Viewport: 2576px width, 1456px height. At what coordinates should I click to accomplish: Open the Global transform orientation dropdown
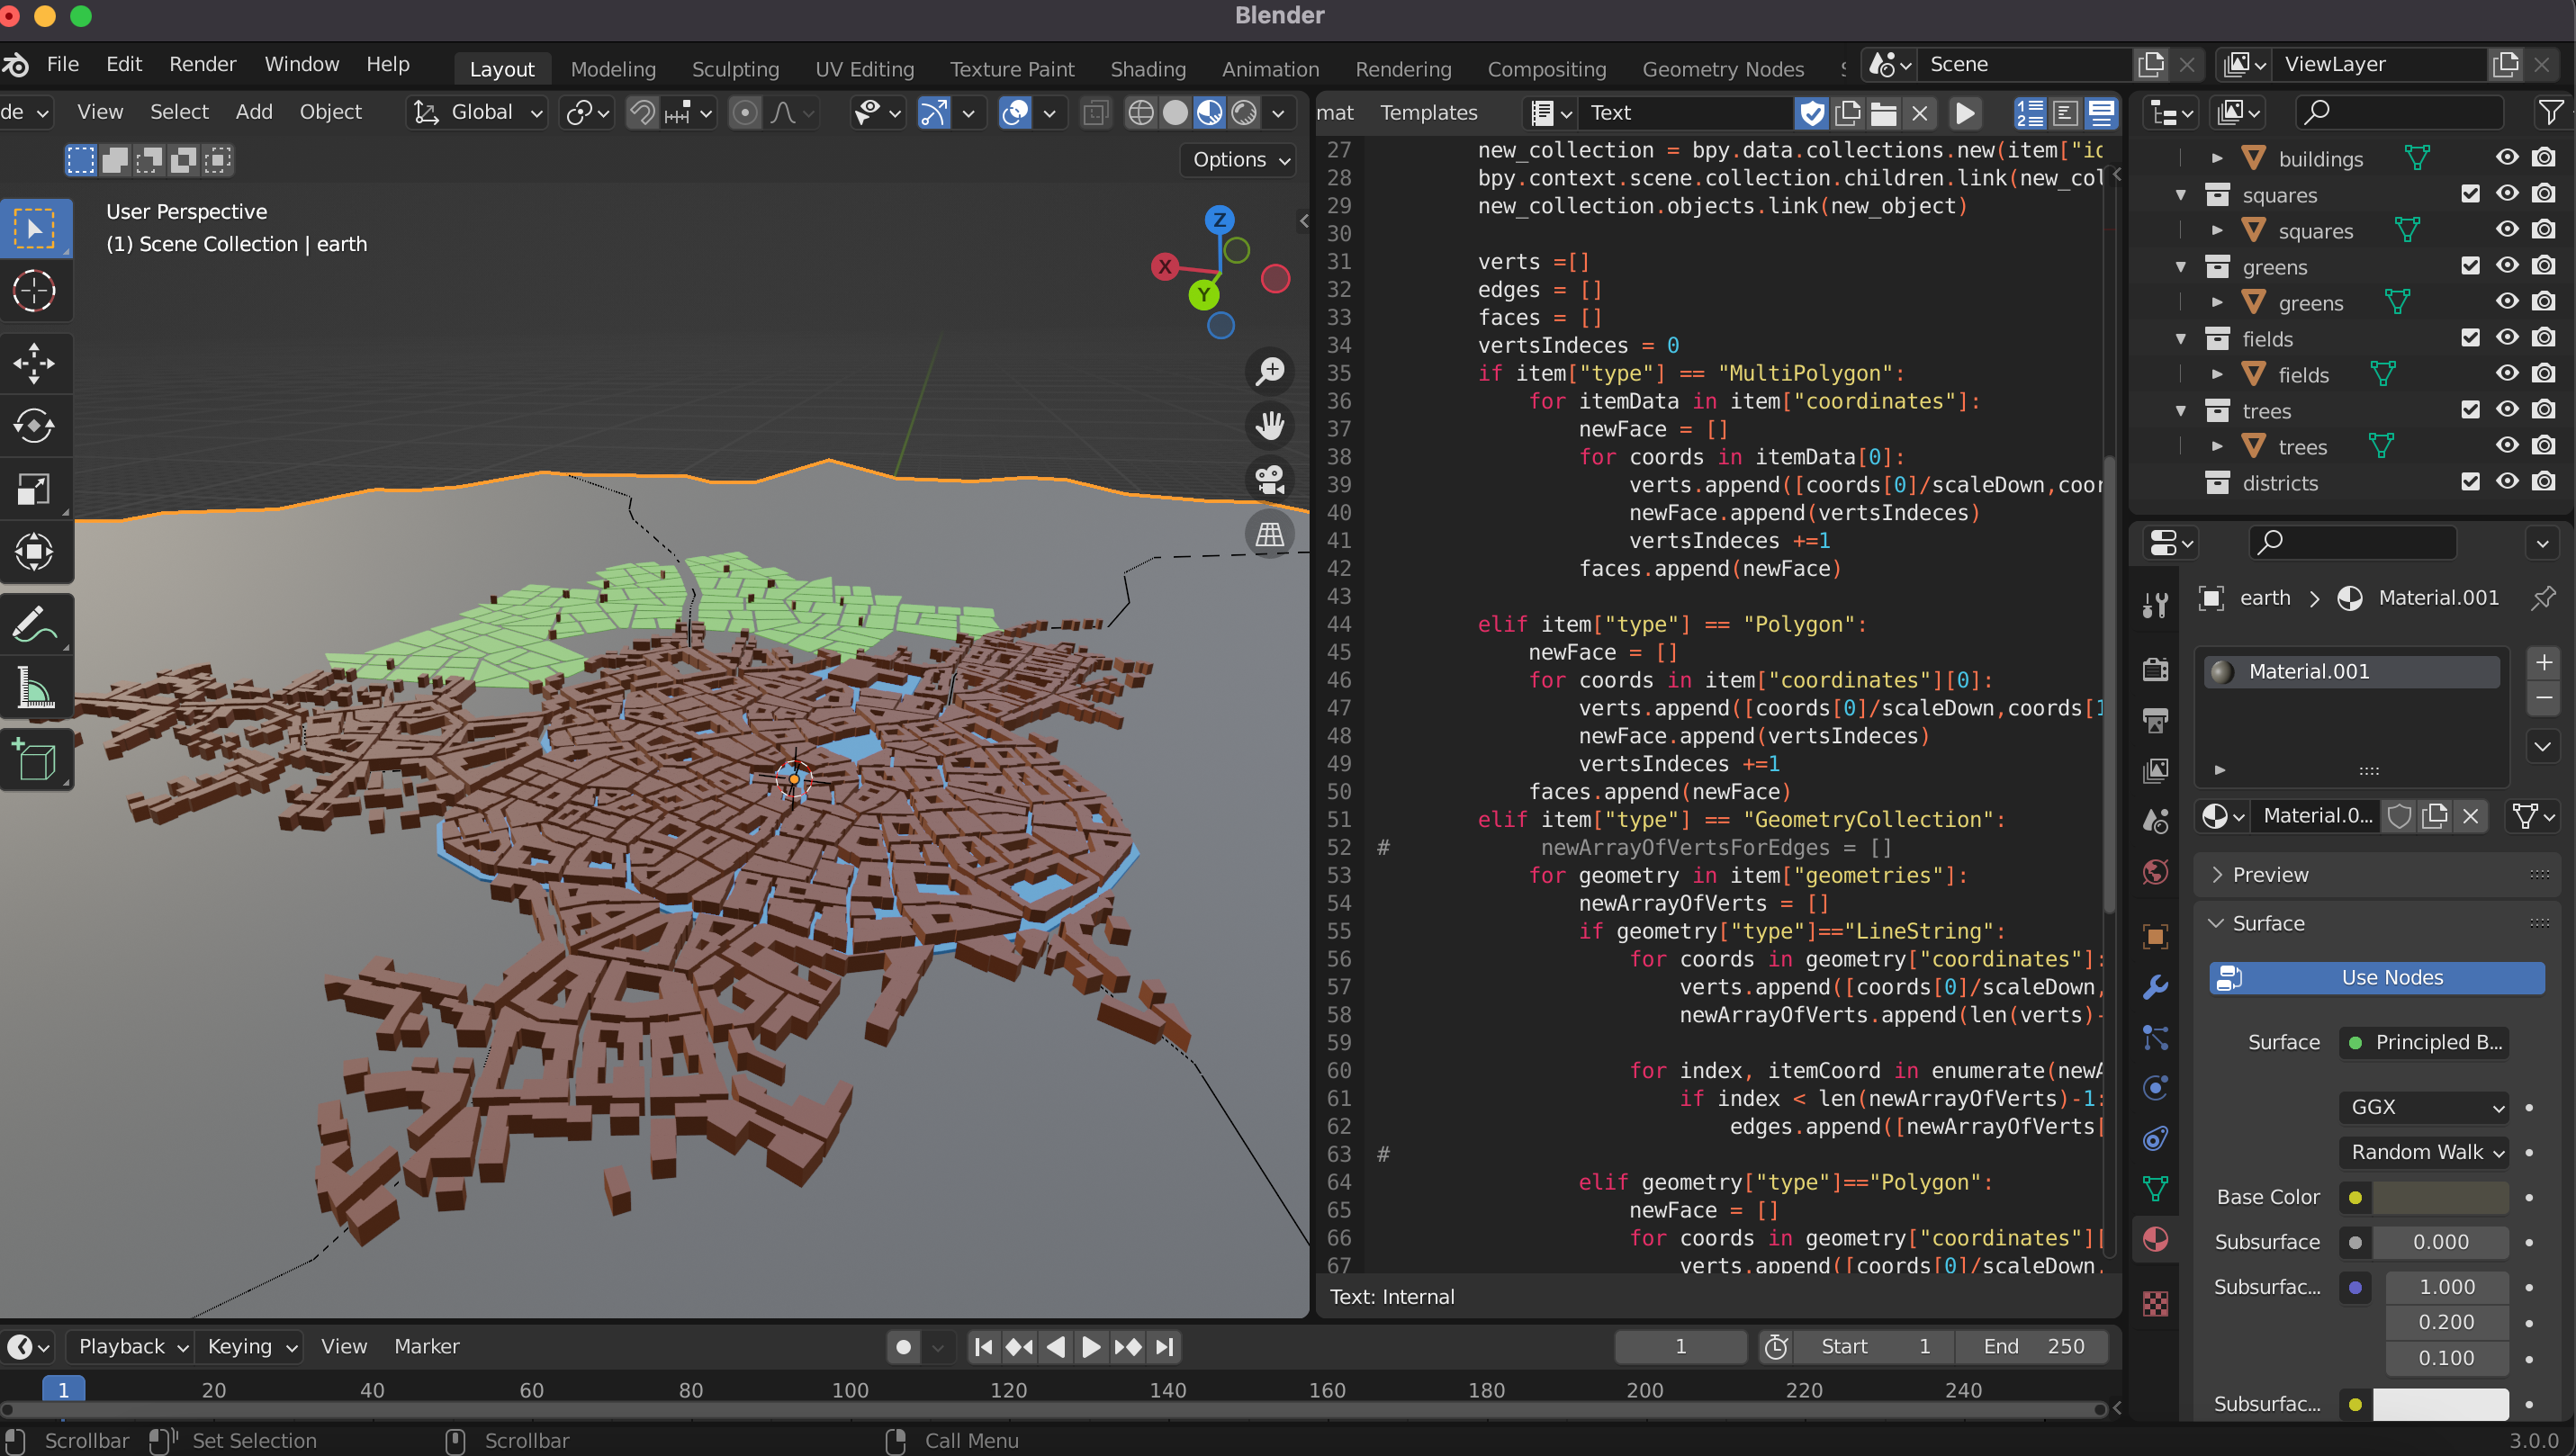click(478, 113)
